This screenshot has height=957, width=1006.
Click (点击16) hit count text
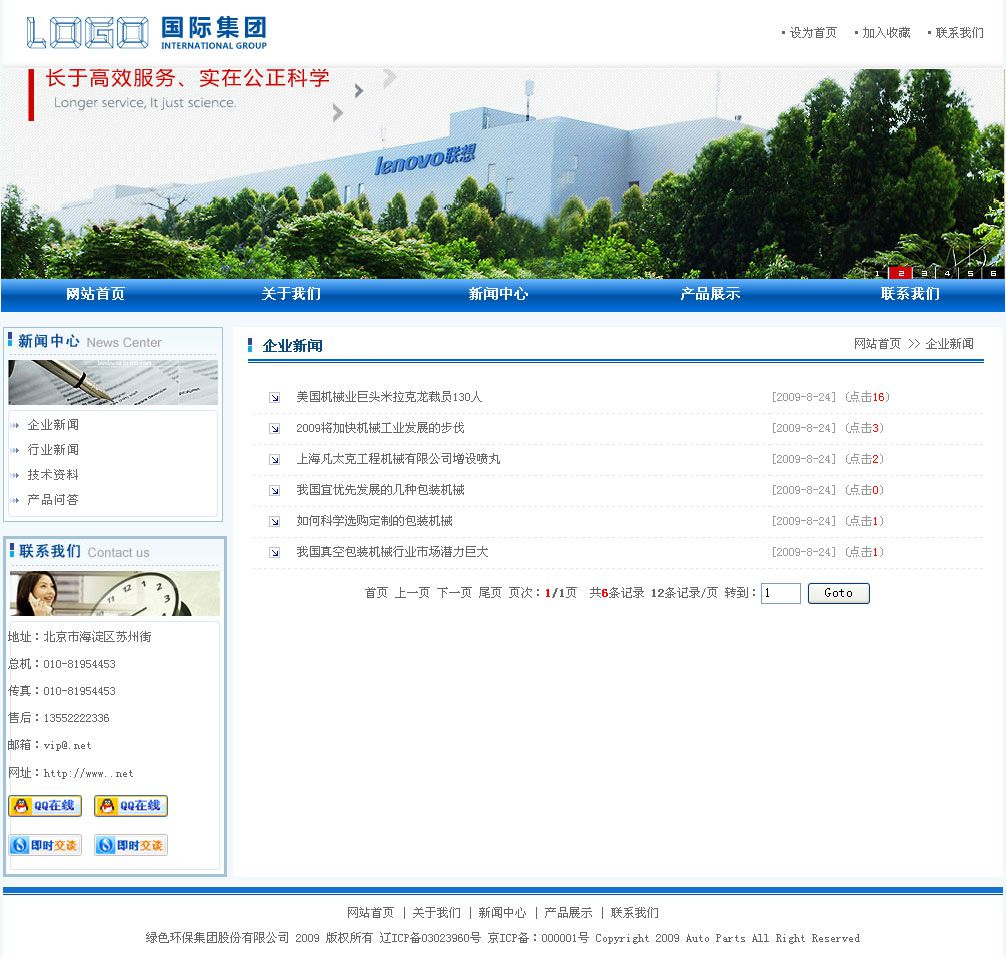[867, 397]
